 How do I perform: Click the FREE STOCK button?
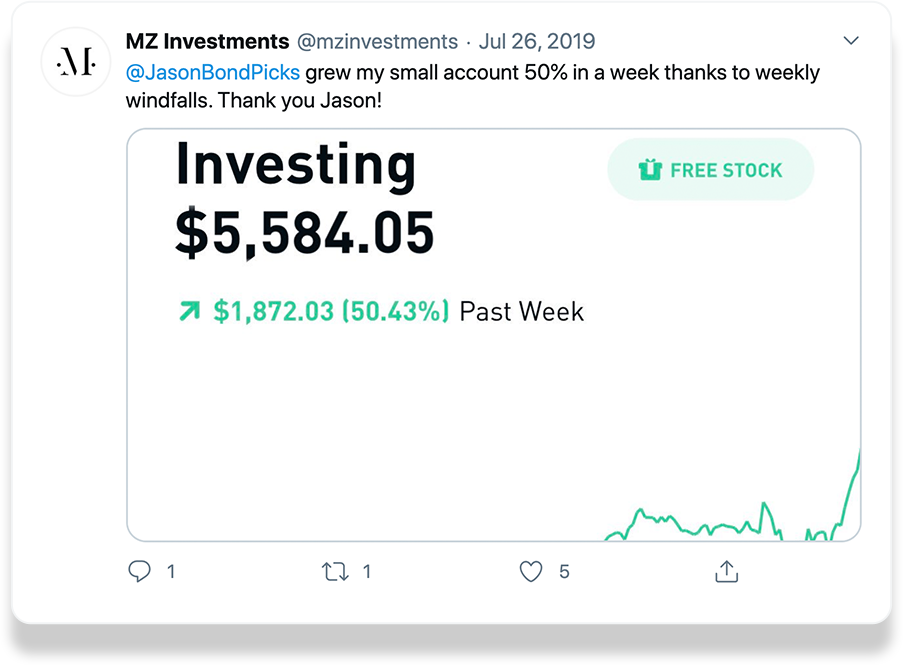tap(711, 169)
